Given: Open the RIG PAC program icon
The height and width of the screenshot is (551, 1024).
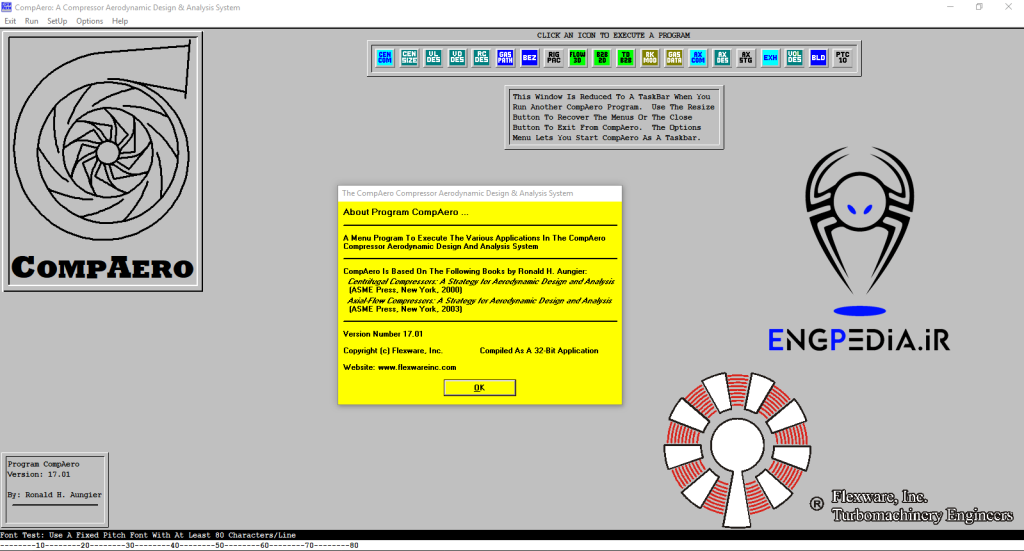Looking at the screenshot, I should 554,58.
